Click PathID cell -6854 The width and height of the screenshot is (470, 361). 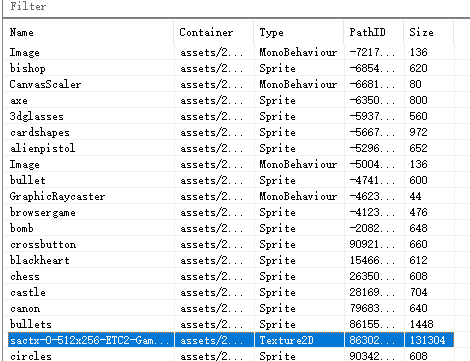pyautogui.click(x=372, y=68)
